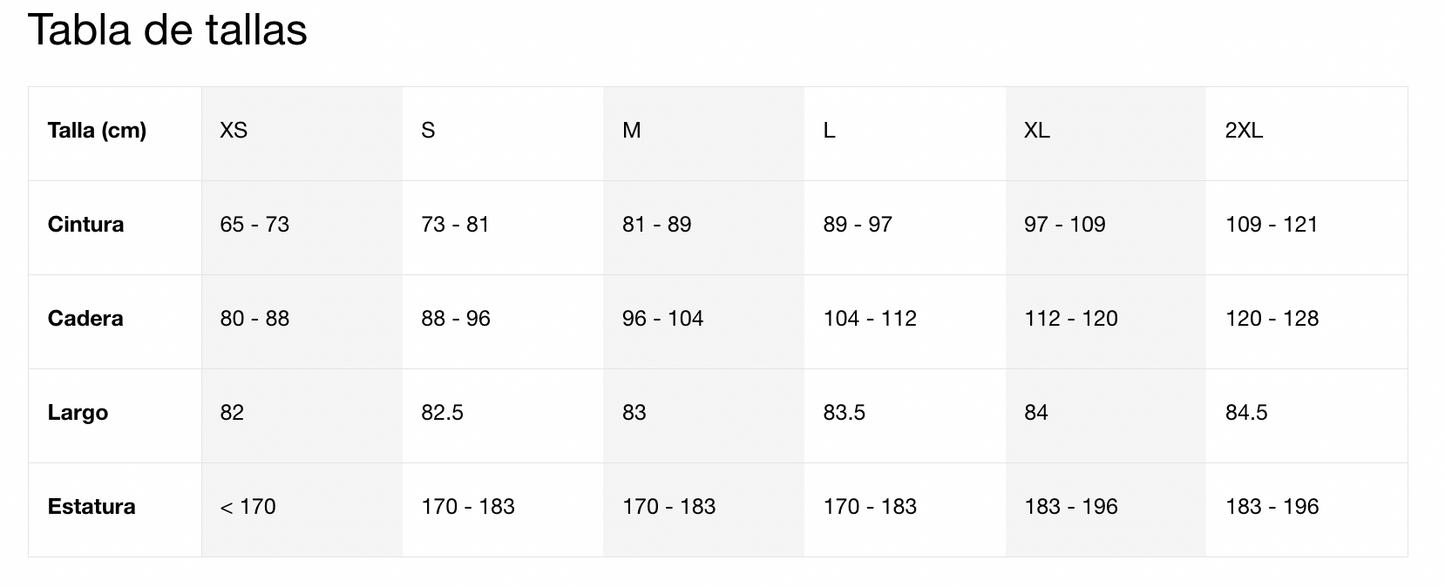Select the XL size column header

click(x=1037, y=131)
